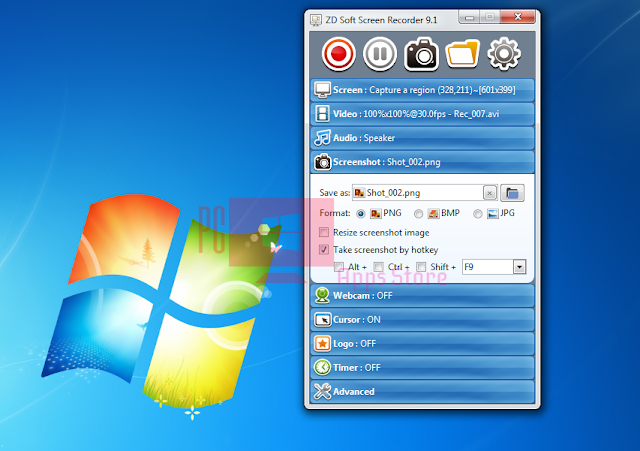This screenshot has width=640, height=451.
Task: Collapse the Screenshot Shot_002.png section
Action: 422,162
